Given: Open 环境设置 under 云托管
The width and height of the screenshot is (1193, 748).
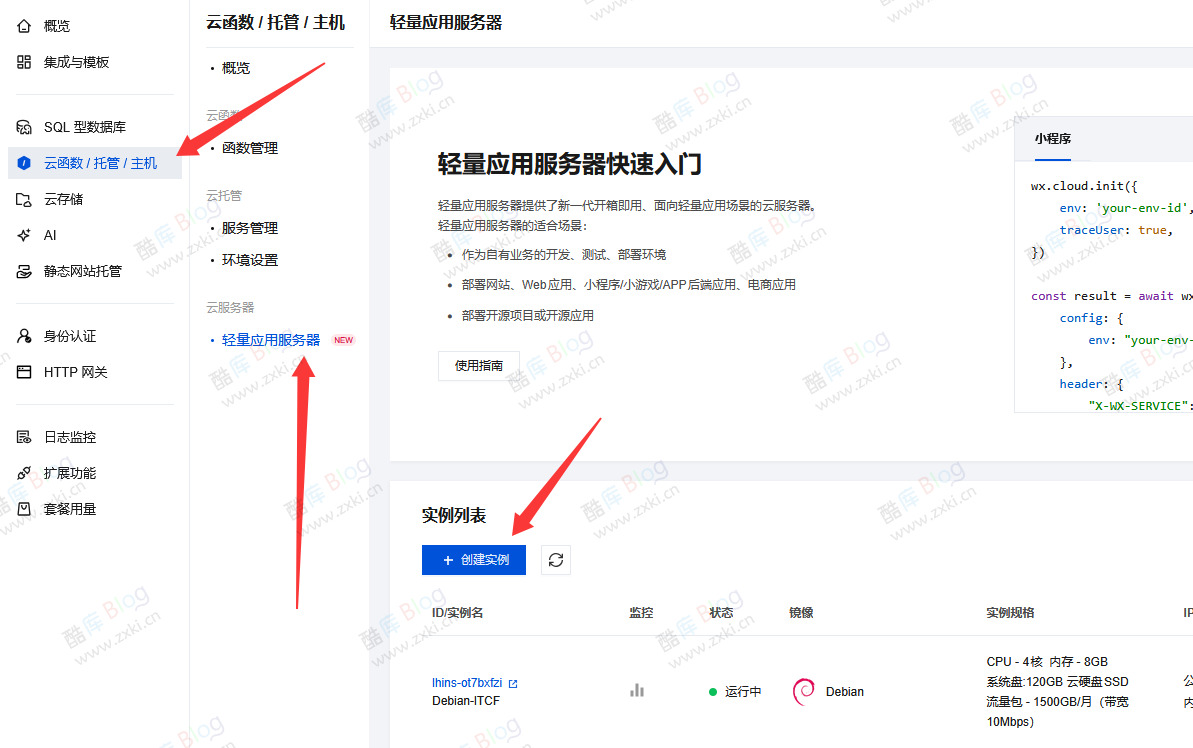Looking at the screenshot, I should click(250, 259).
